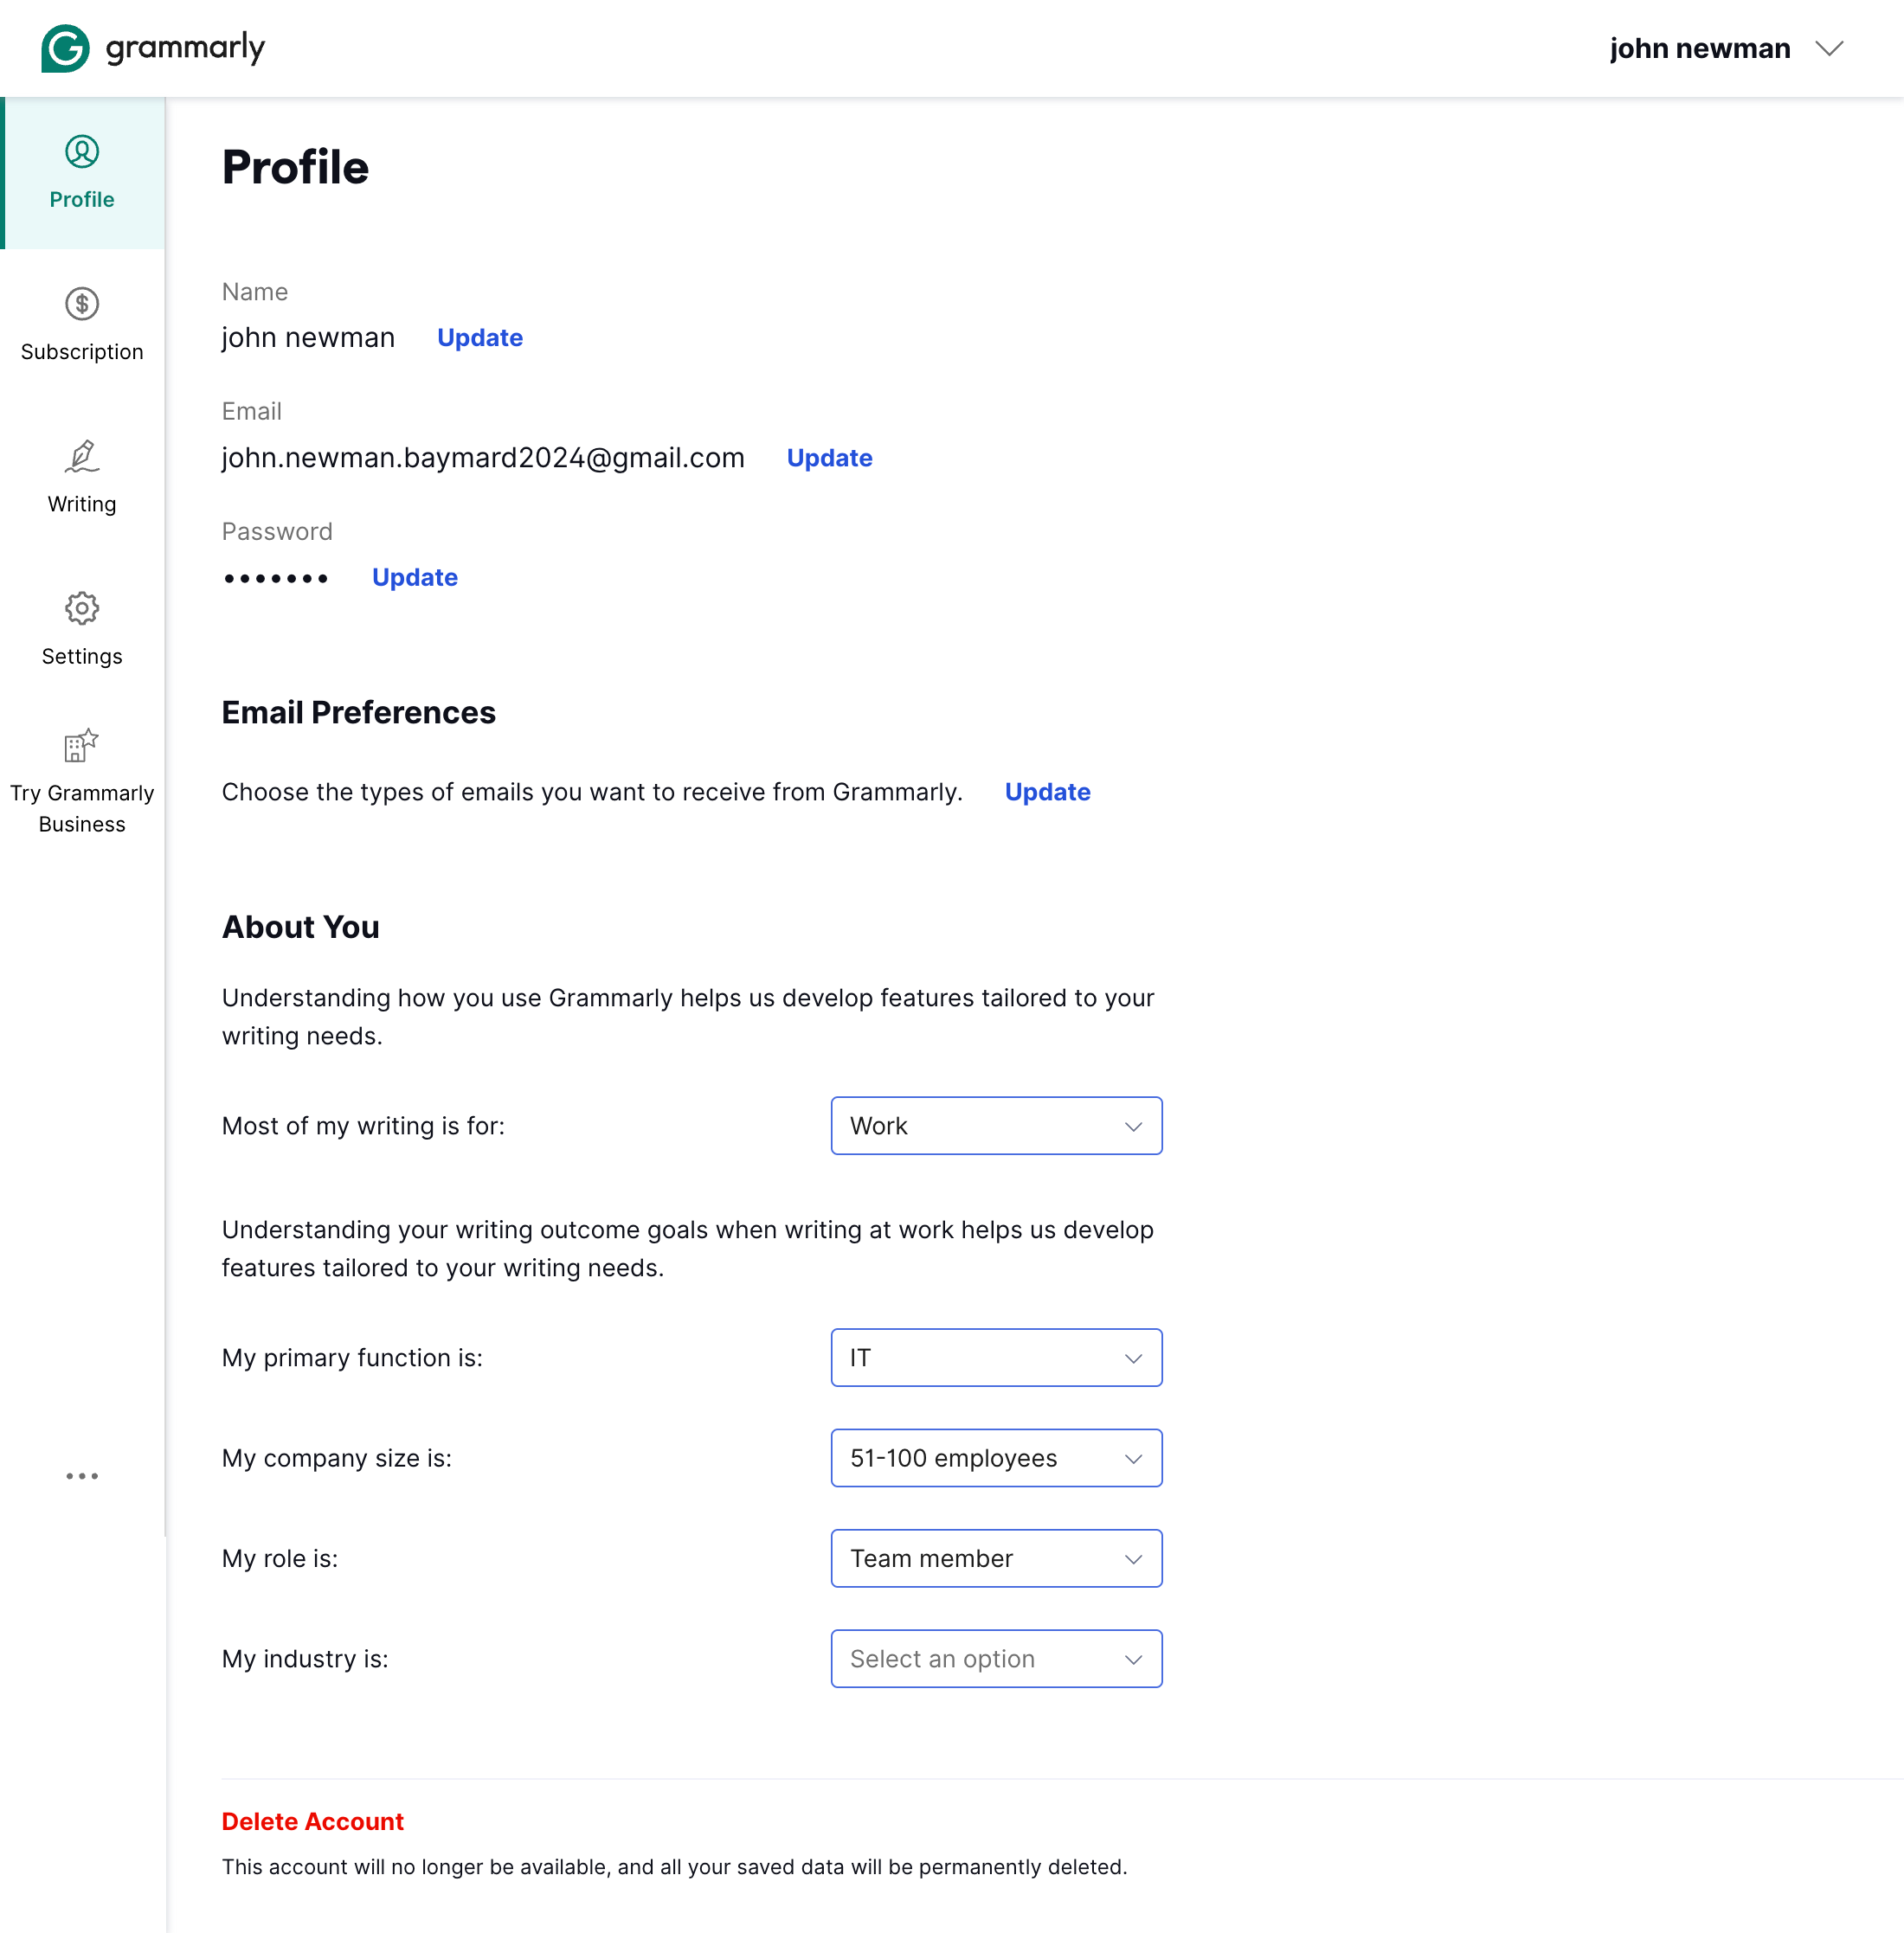The image size is (1904, 1933).
Task: Expand the 'My role is' dropdown
Action: click(x=995, y=1558)
